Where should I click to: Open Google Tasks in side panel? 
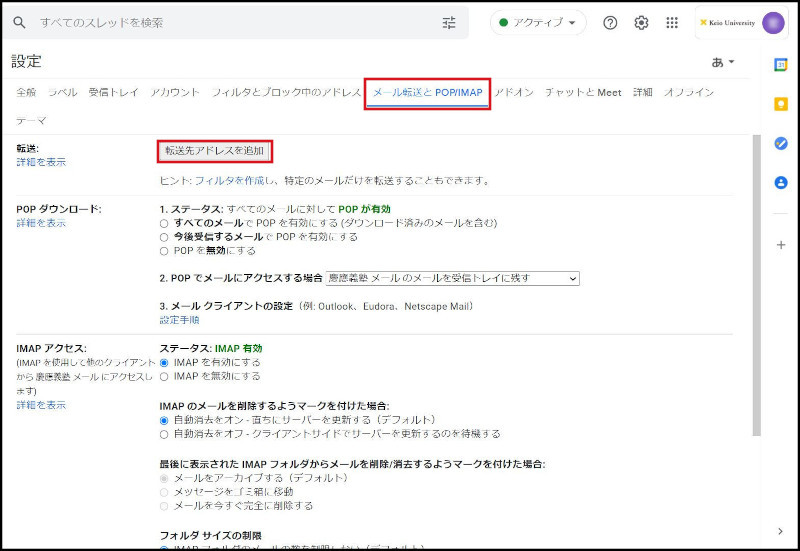[x=780, y=143]
